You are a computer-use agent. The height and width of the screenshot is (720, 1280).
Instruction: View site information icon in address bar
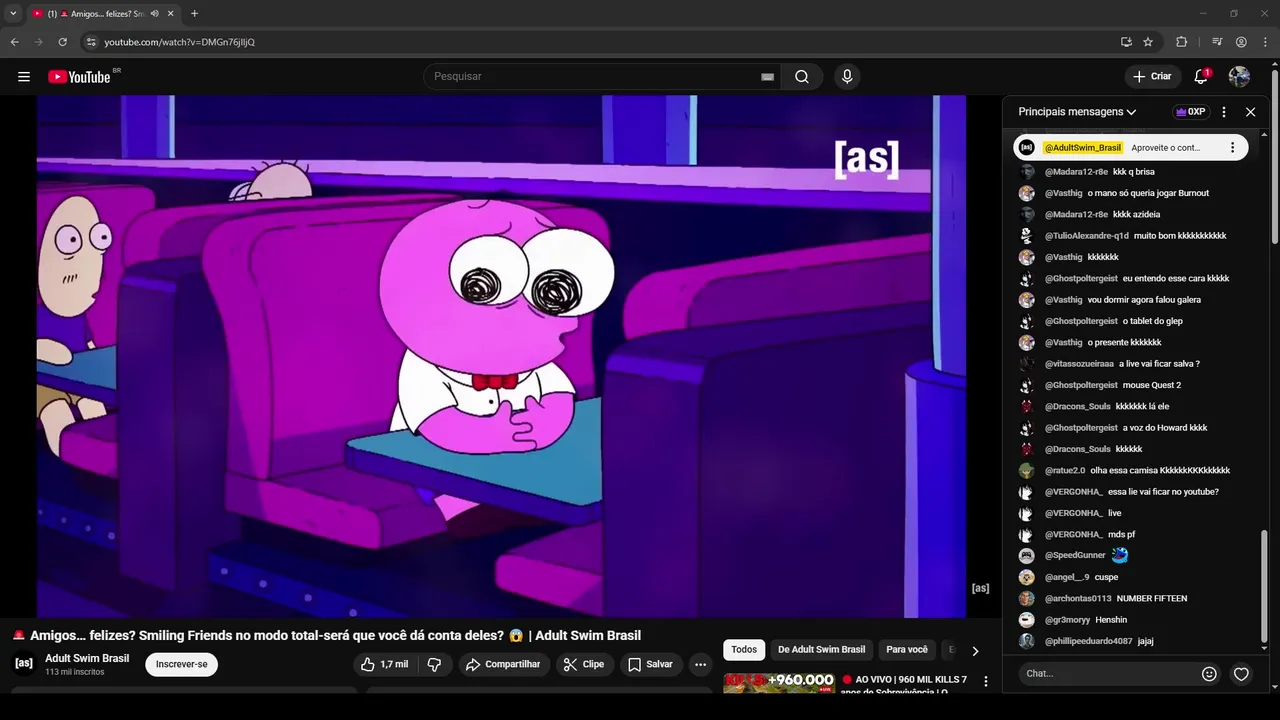[x=91, y=42]
